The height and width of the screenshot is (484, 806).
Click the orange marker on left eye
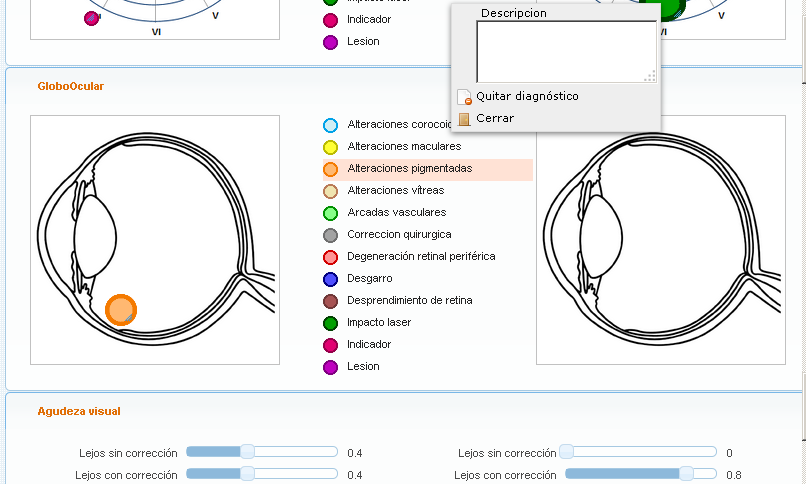[x=120, y=310]
